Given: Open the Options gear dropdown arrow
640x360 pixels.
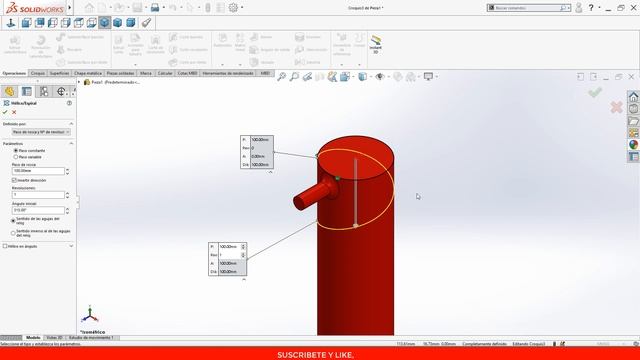Looking at the screenshot, I should (242, 8).
